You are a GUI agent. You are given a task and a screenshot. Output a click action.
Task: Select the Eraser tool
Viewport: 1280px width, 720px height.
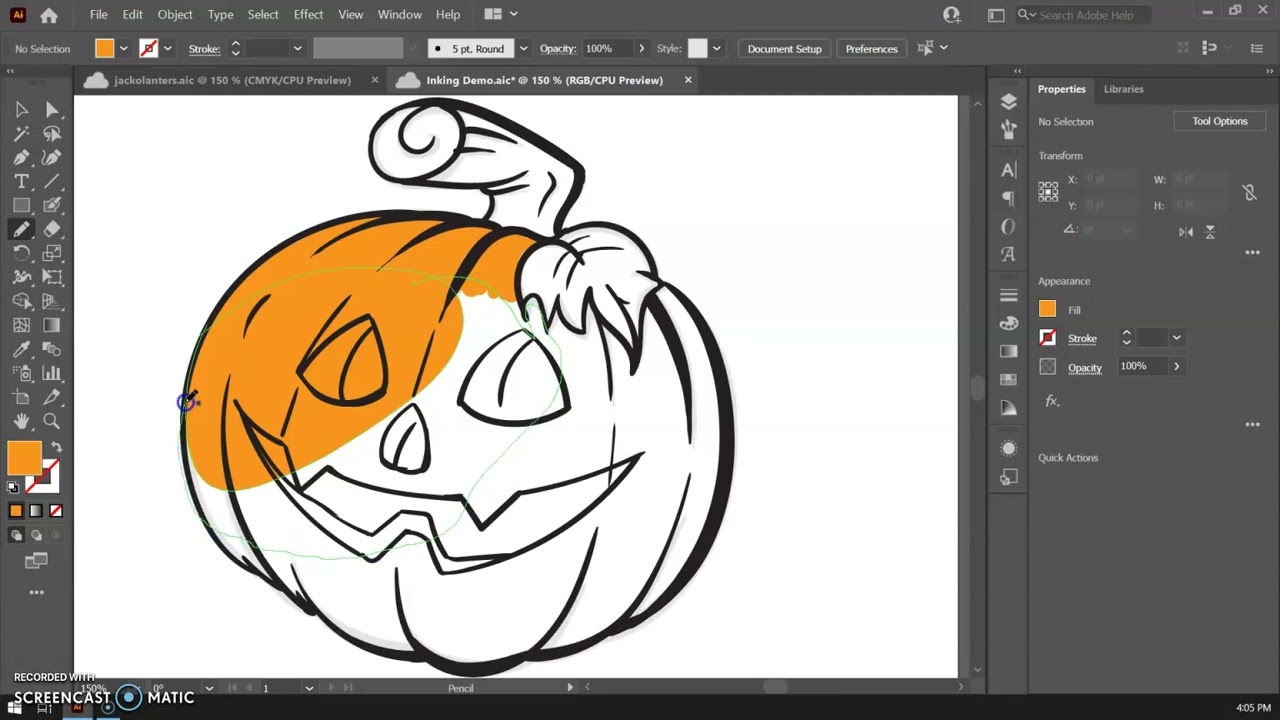click(52, 229)
